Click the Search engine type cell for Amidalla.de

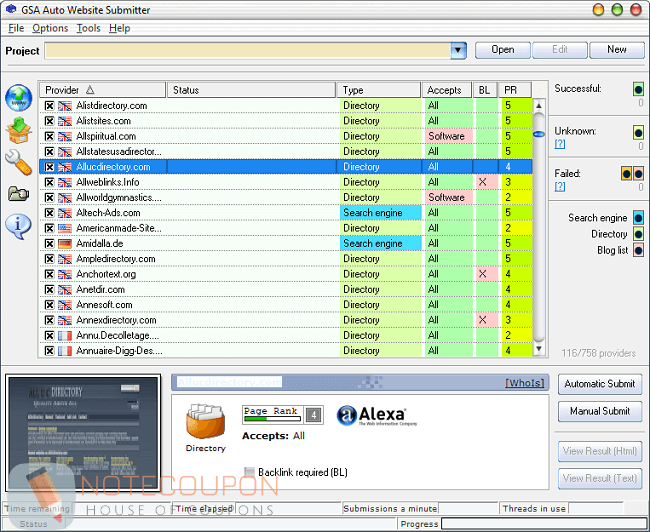381,243
